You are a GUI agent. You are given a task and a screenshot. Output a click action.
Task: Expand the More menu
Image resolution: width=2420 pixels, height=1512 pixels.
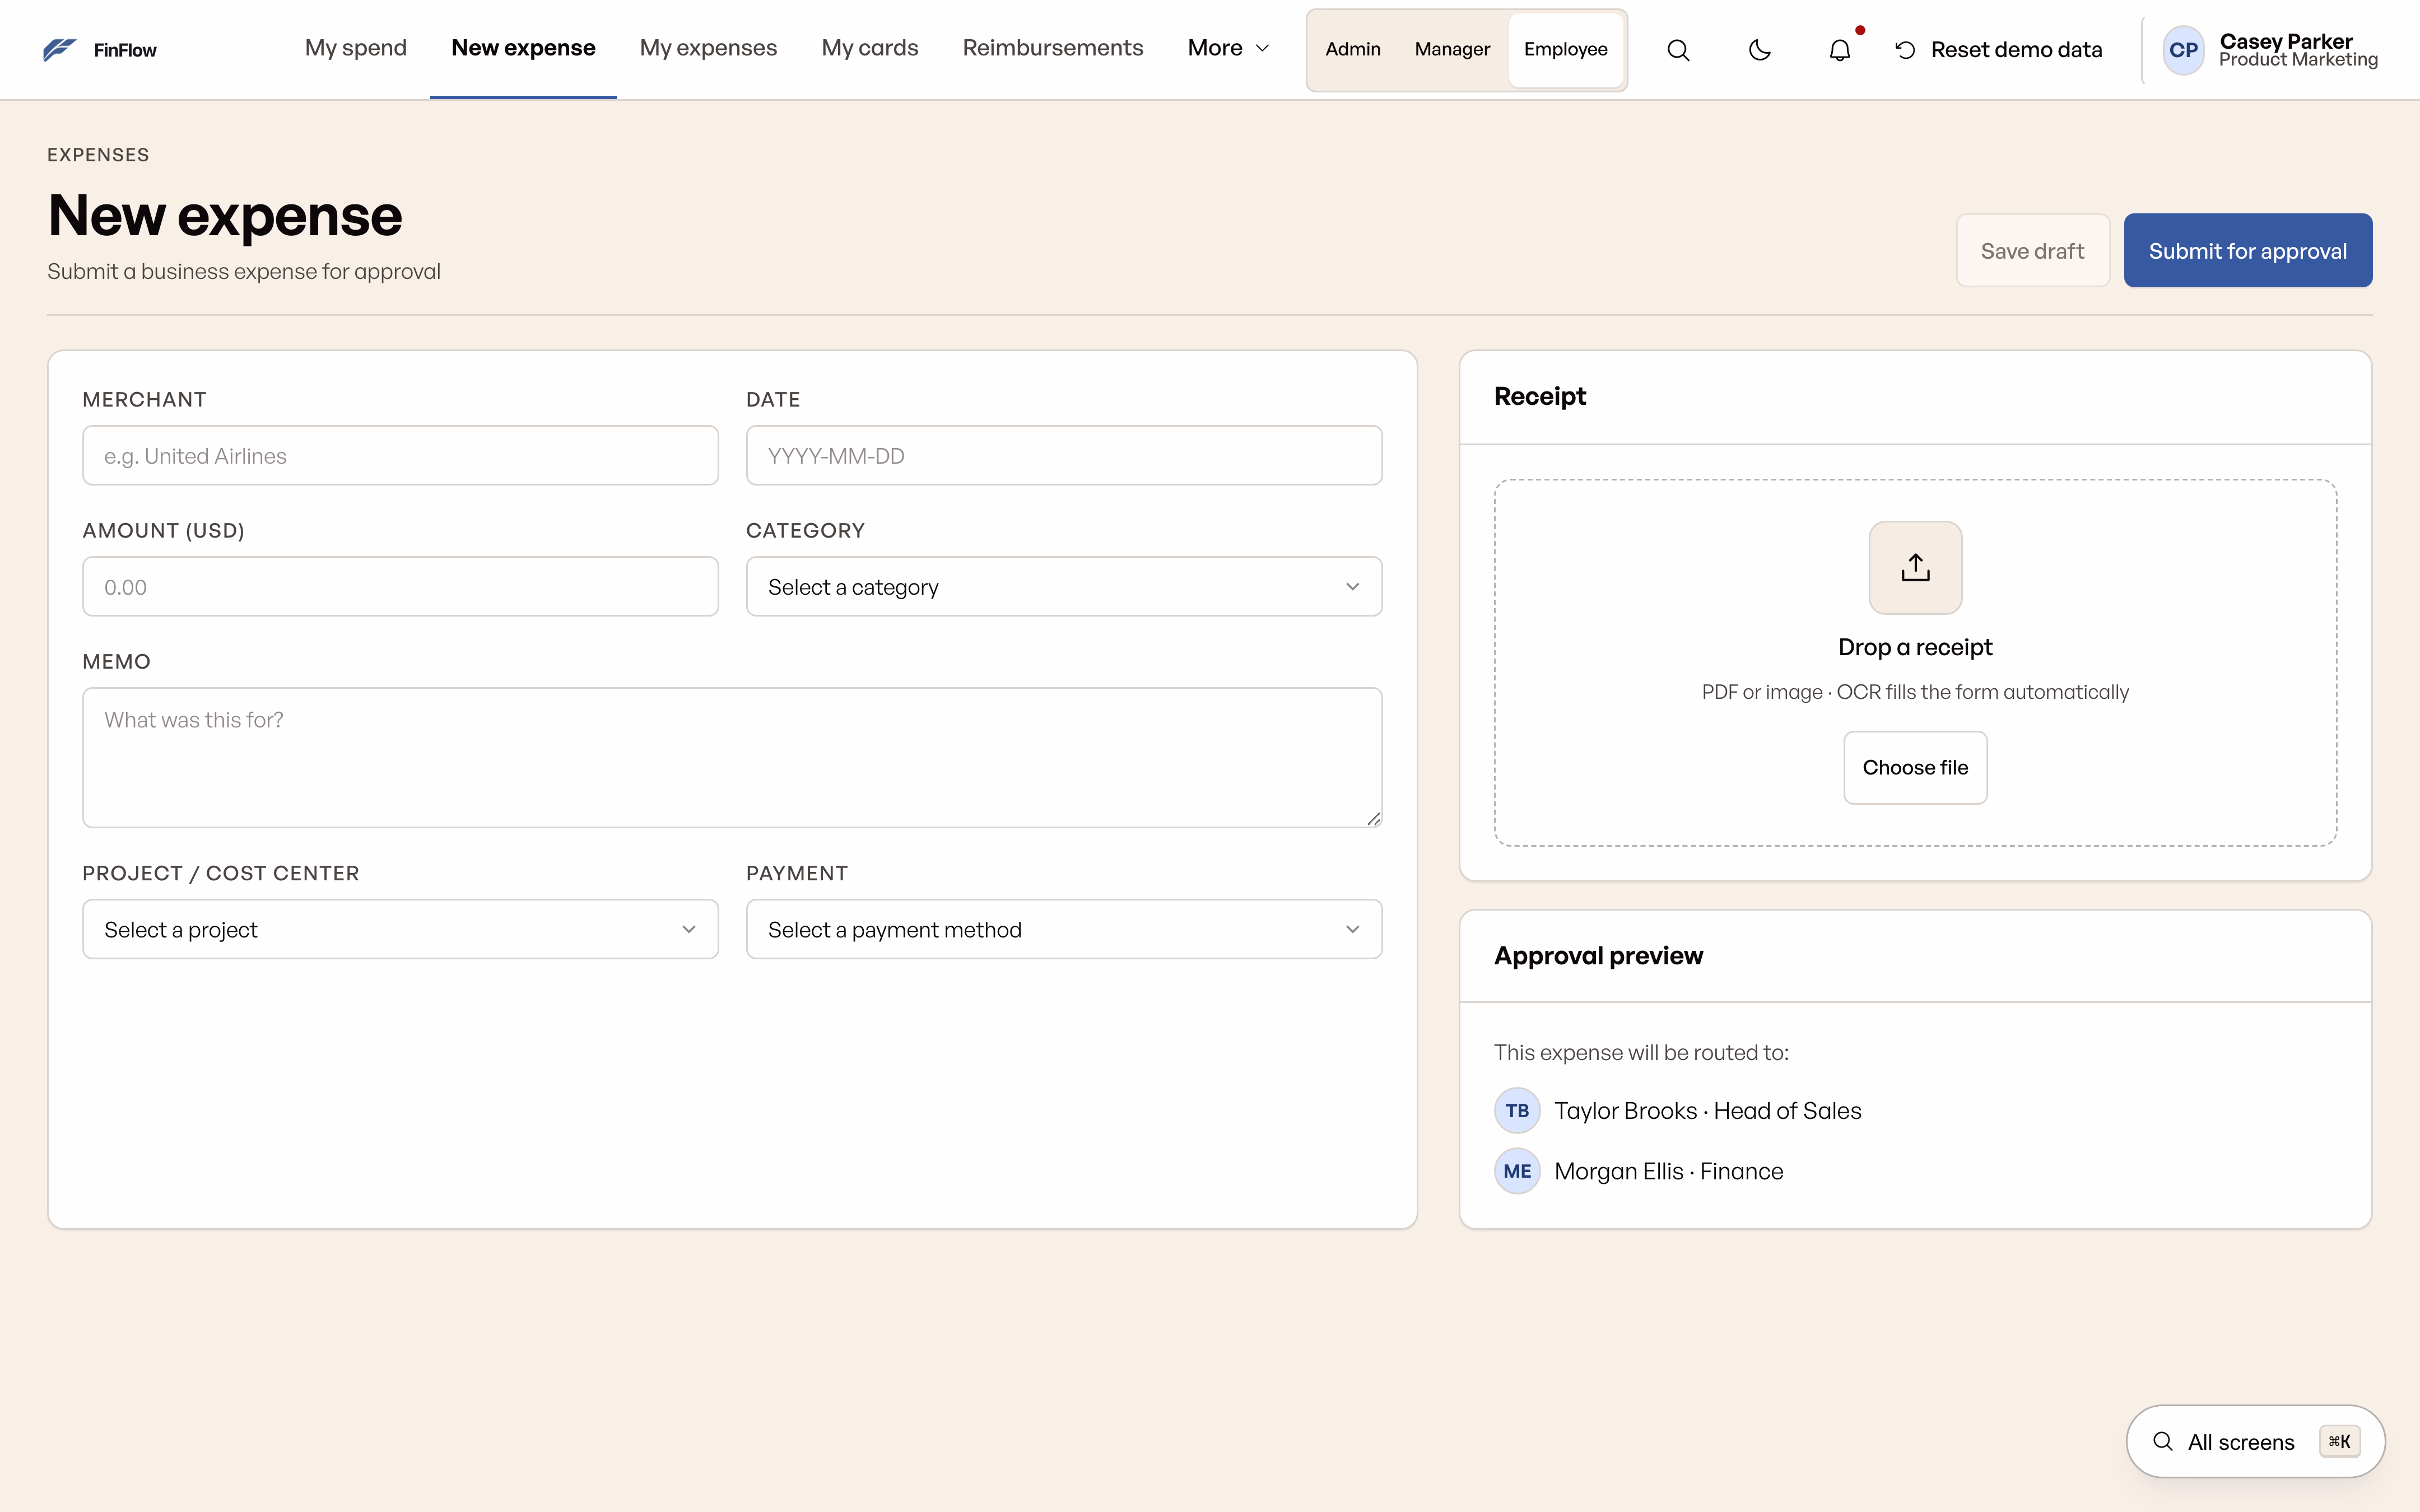coord(1228,49)
